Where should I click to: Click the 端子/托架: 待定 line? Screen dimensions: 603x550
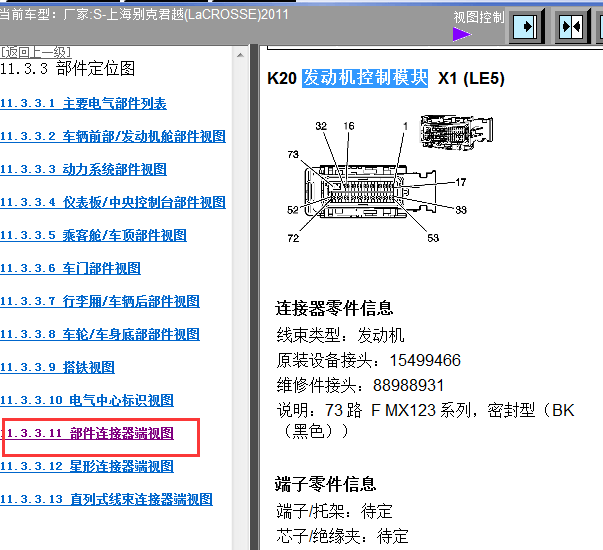point(334,511)
